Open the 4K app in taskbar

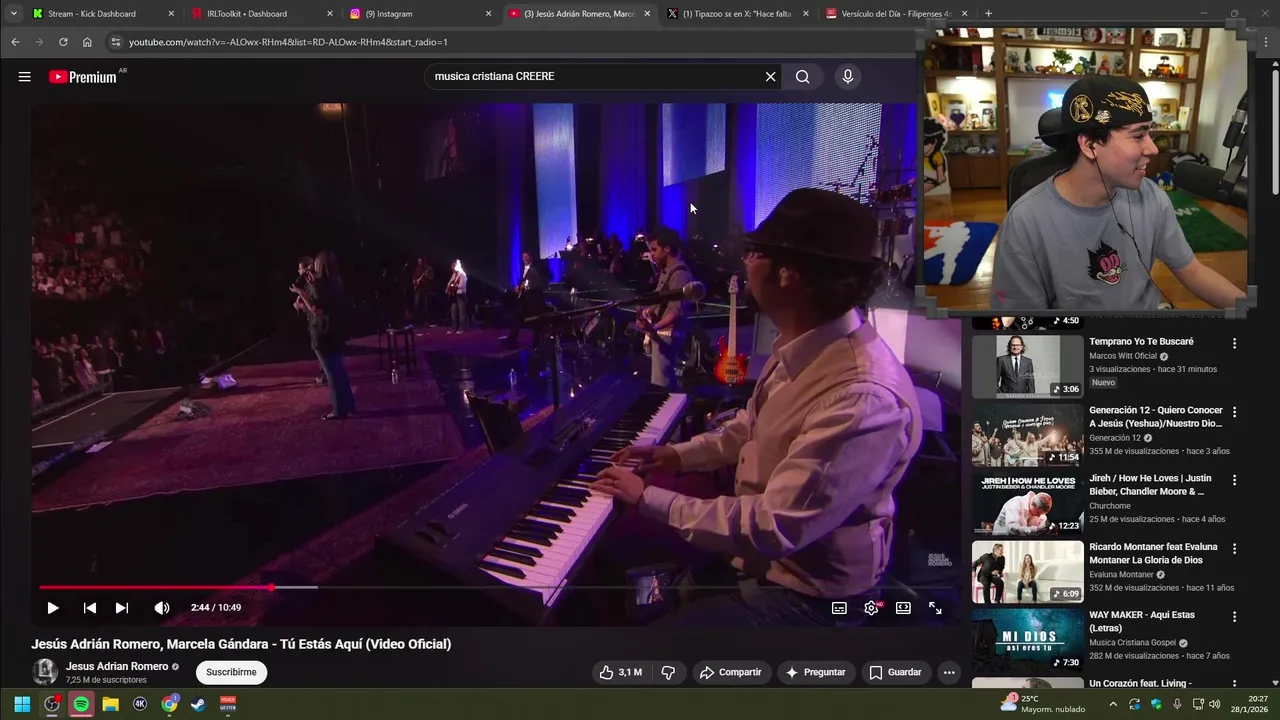point(139,704)
